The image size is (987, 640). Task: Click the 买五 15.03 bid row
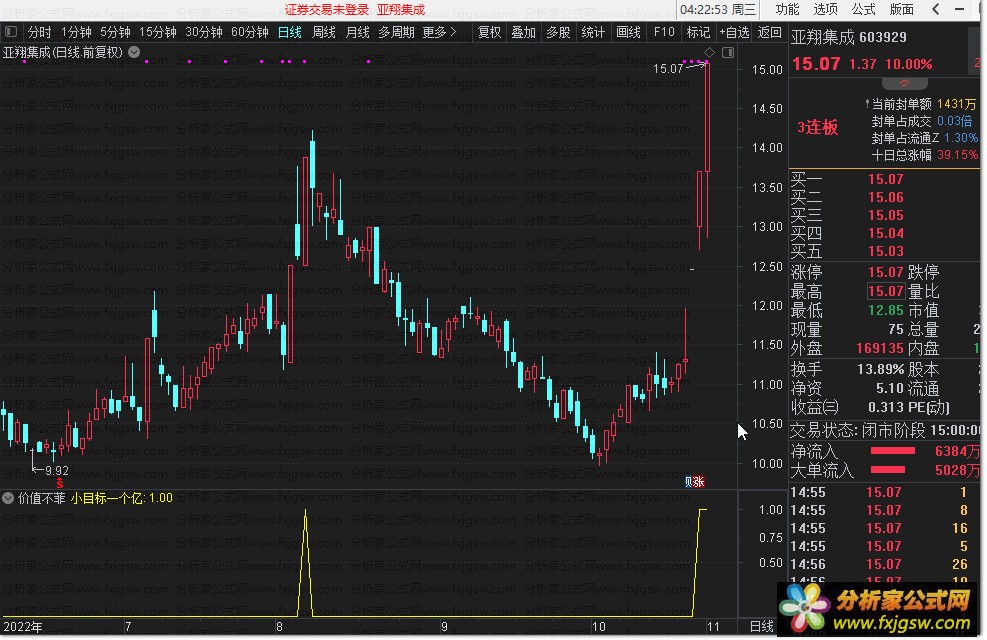884,251
